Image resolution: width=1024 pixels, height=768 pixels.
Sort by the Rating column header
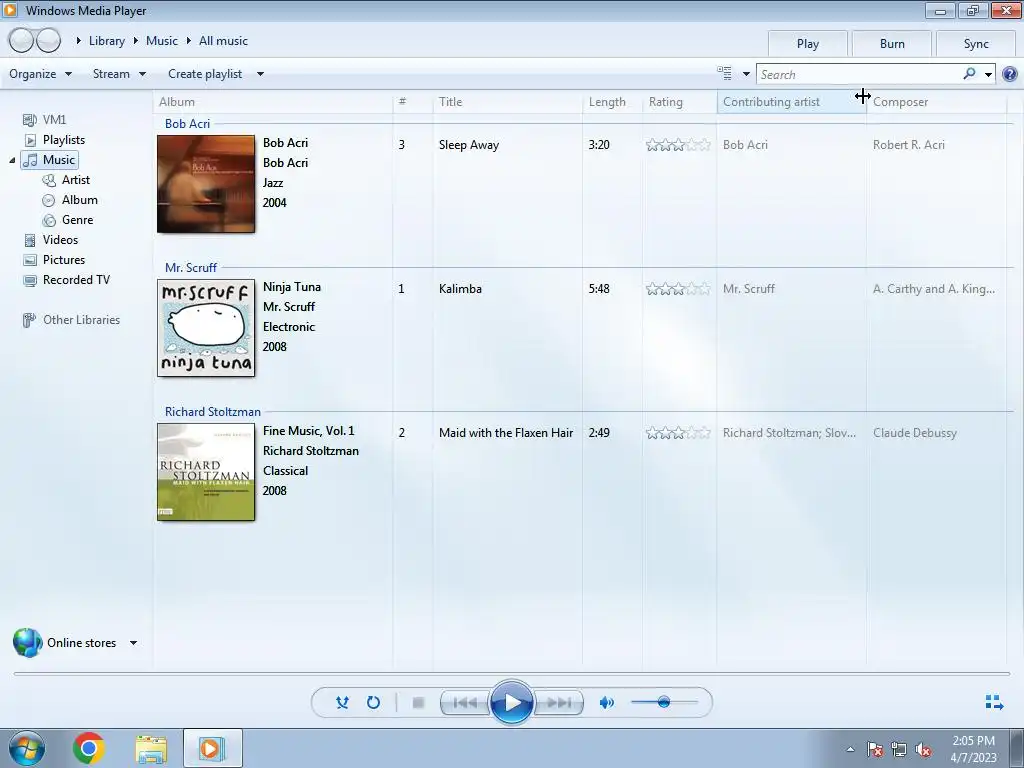point(680,102)
